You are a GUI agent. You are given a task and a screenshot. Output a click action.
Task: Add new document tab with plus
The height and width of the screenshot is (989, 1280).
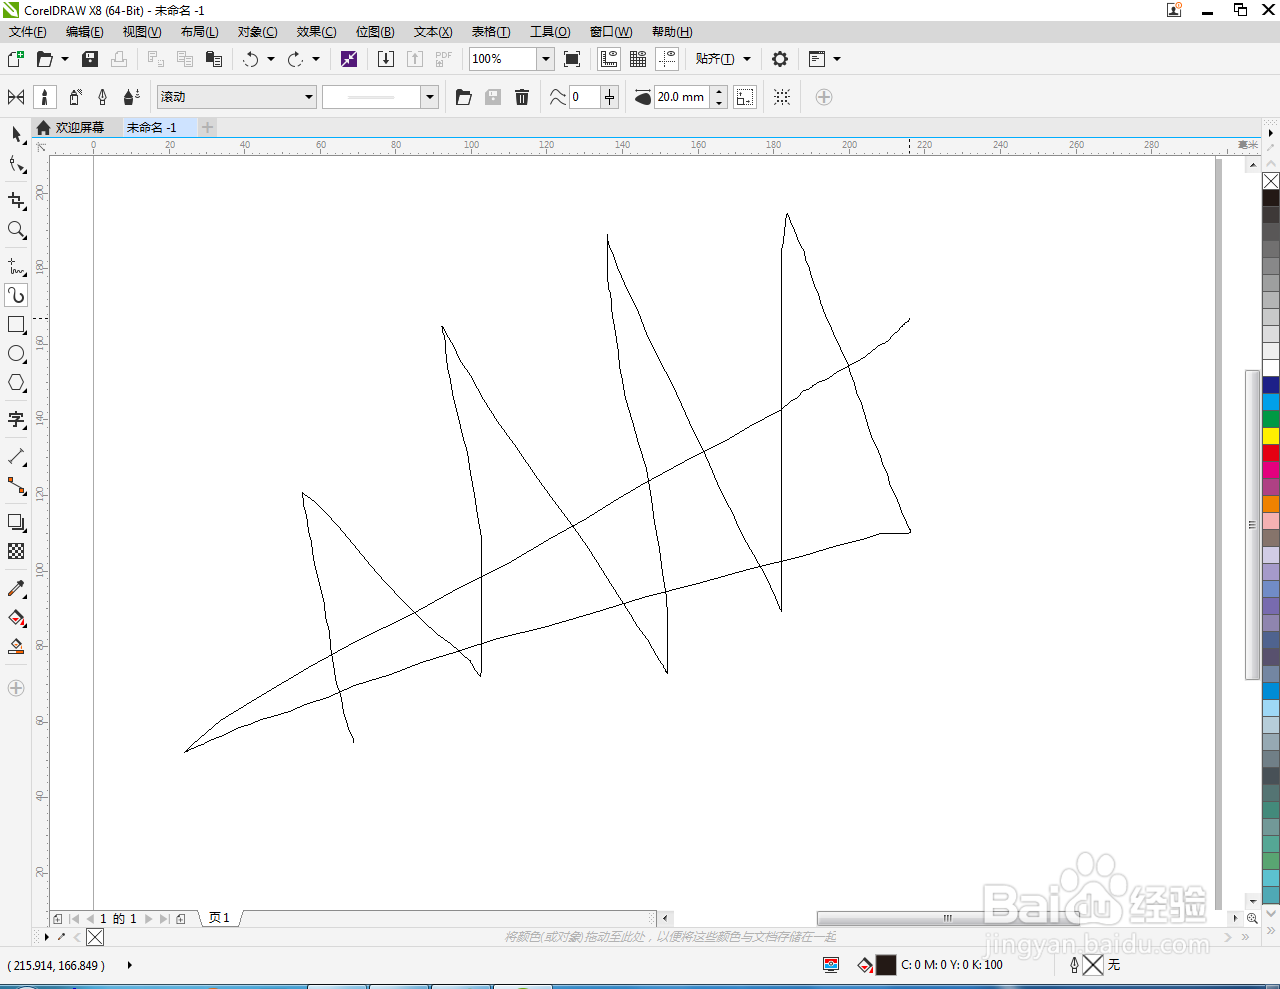[208, 127]
